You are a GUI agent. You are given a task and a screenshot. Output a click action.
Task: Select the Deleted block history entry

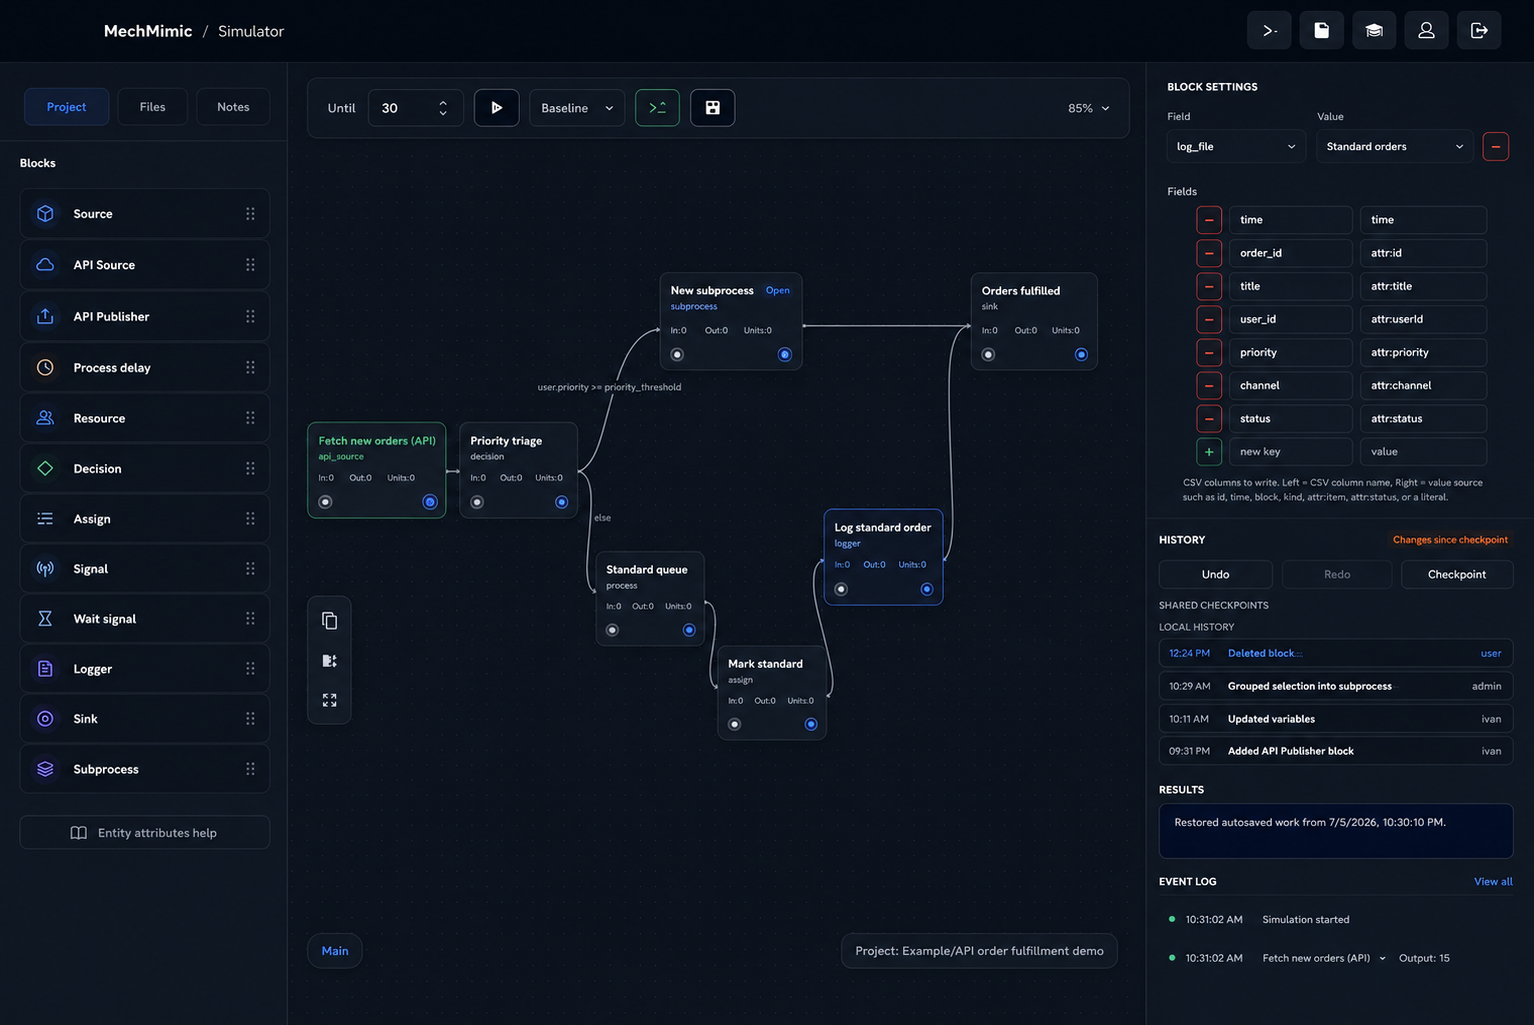click(x=1336, y=653)
